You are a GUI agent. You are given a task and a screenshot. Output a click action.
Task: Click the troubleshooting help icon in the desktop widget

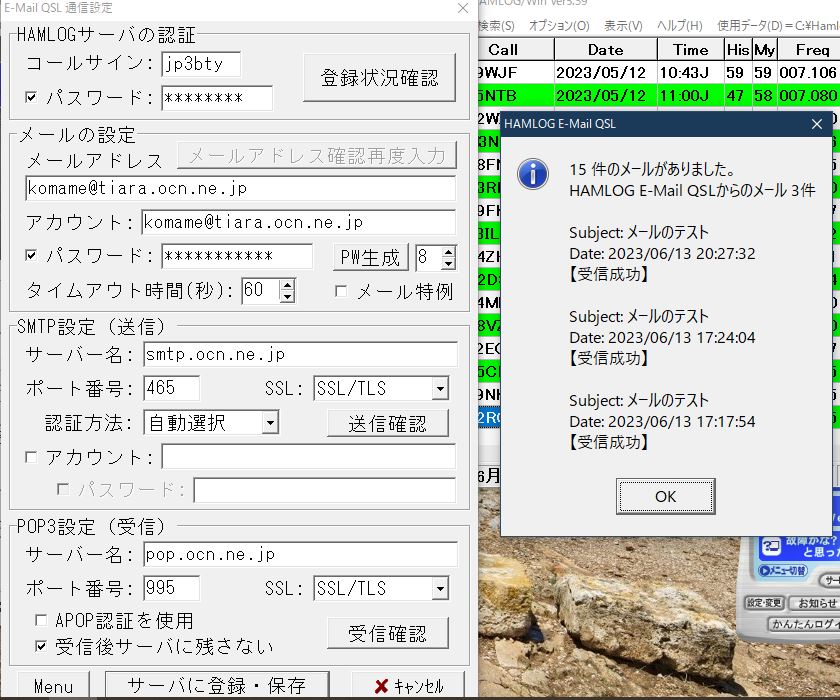(x=771, y=548)
